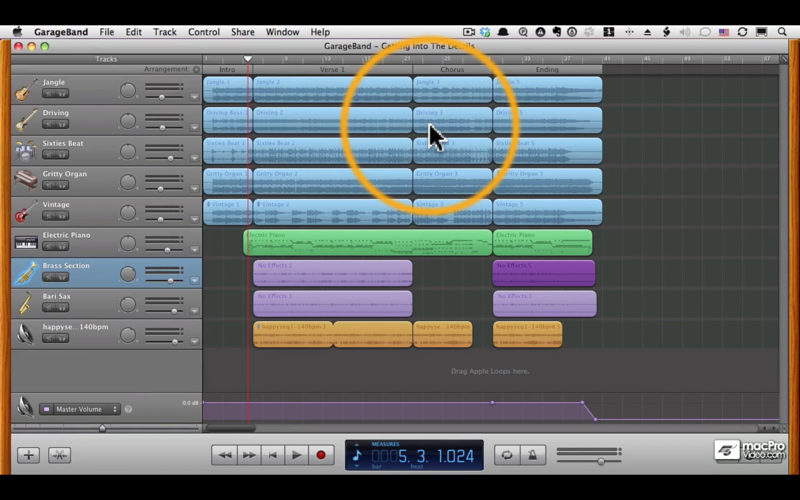The width and height of the screenshot is (800, 500).
Task: Select the Sixties Beat drum kit icon
Action: pyautogui.click(x=26, y=151)
